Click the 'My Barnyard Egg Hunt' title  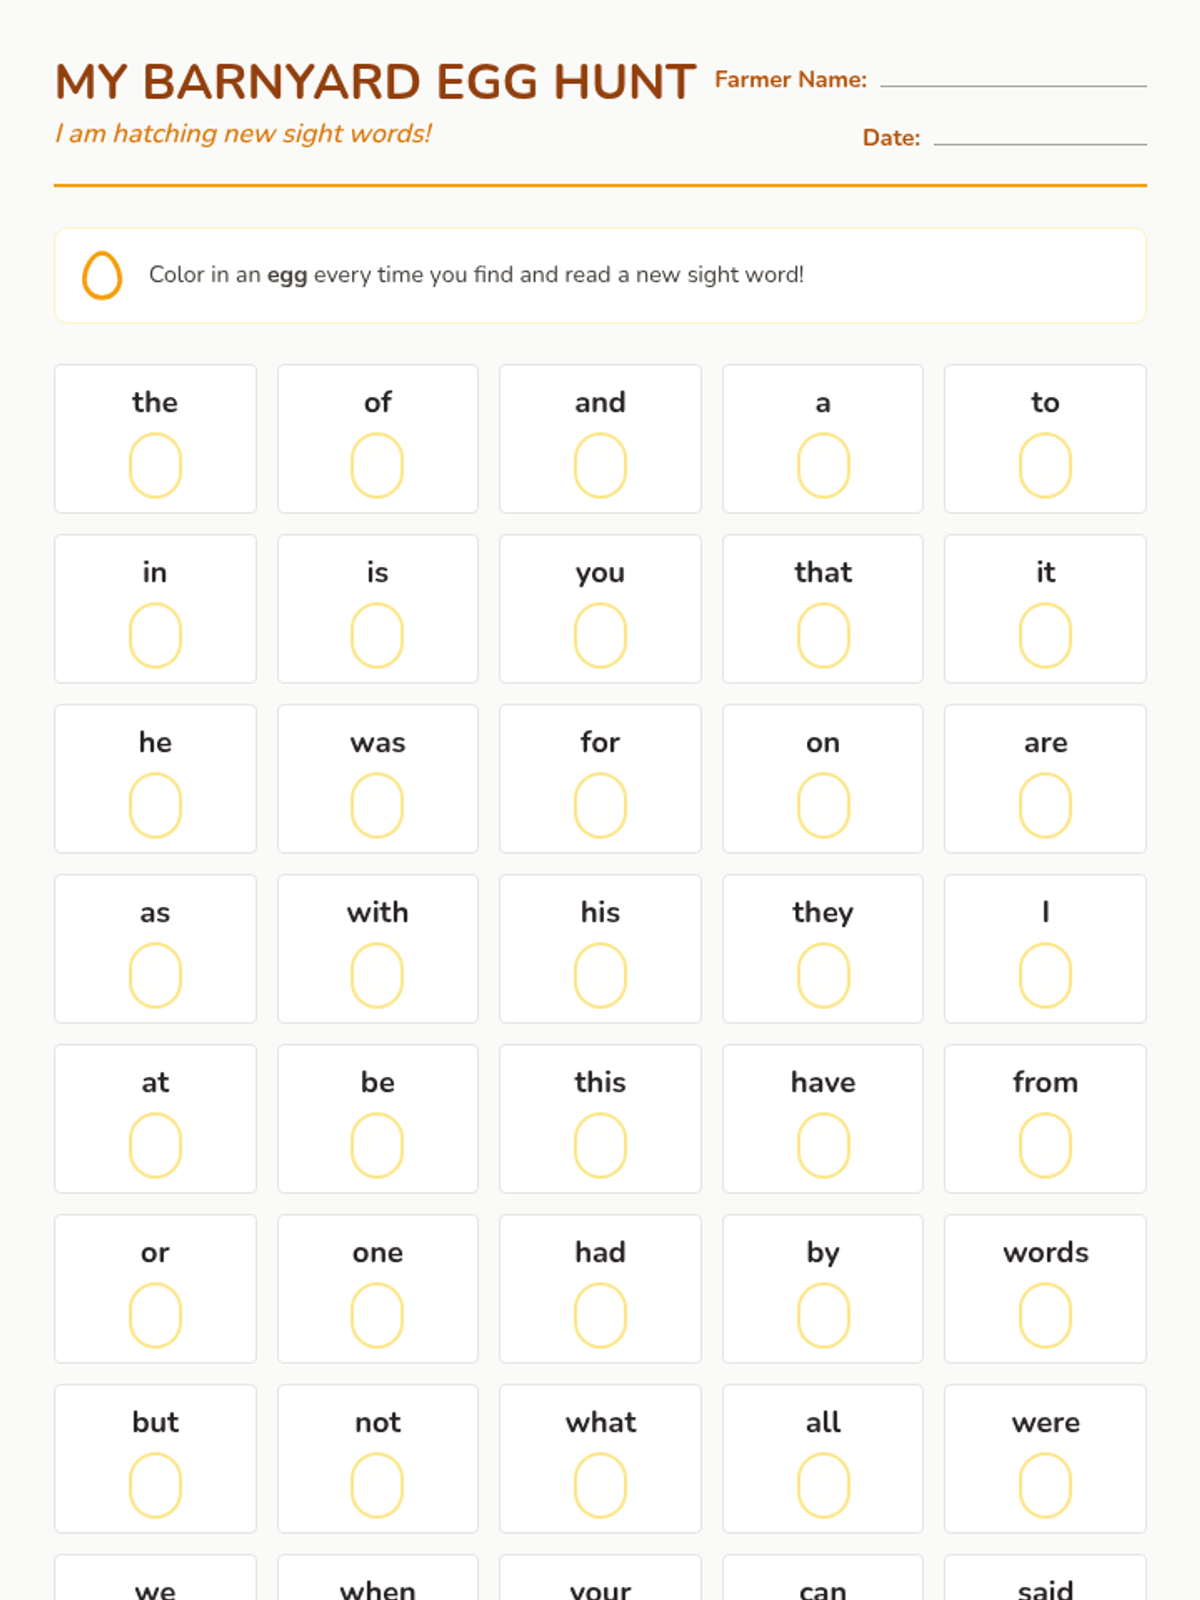click(375, 82)
